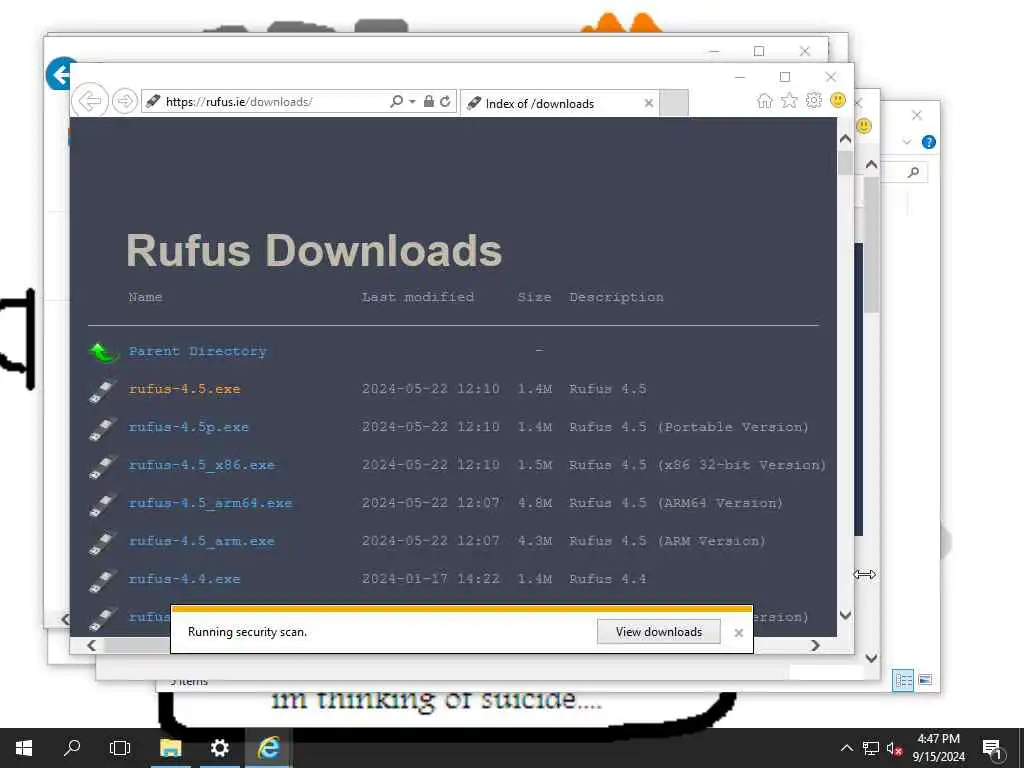Click the blue back arrow in background window

pyautogui.click(x=59, y=74)
